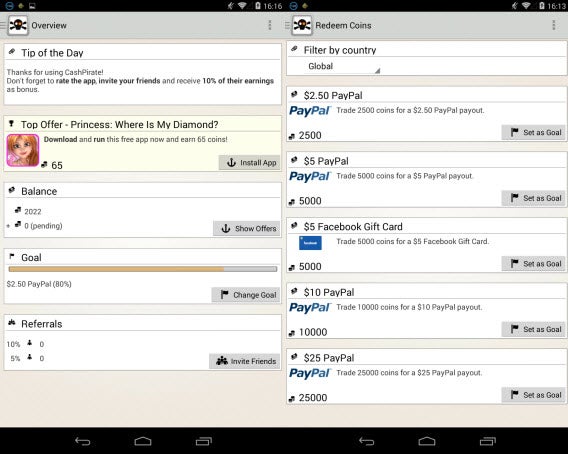Tap the coin icon beside 65 reward
The width and height of the screenshot is (568, 454).
44,164
